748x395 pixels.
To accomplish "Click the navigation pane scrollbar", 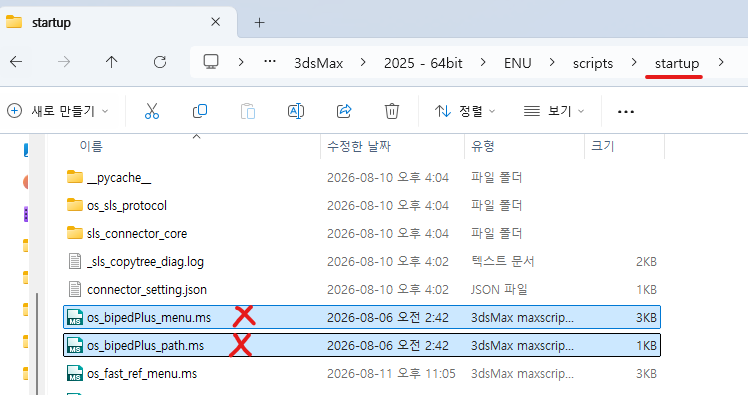I will click(37, 343).
